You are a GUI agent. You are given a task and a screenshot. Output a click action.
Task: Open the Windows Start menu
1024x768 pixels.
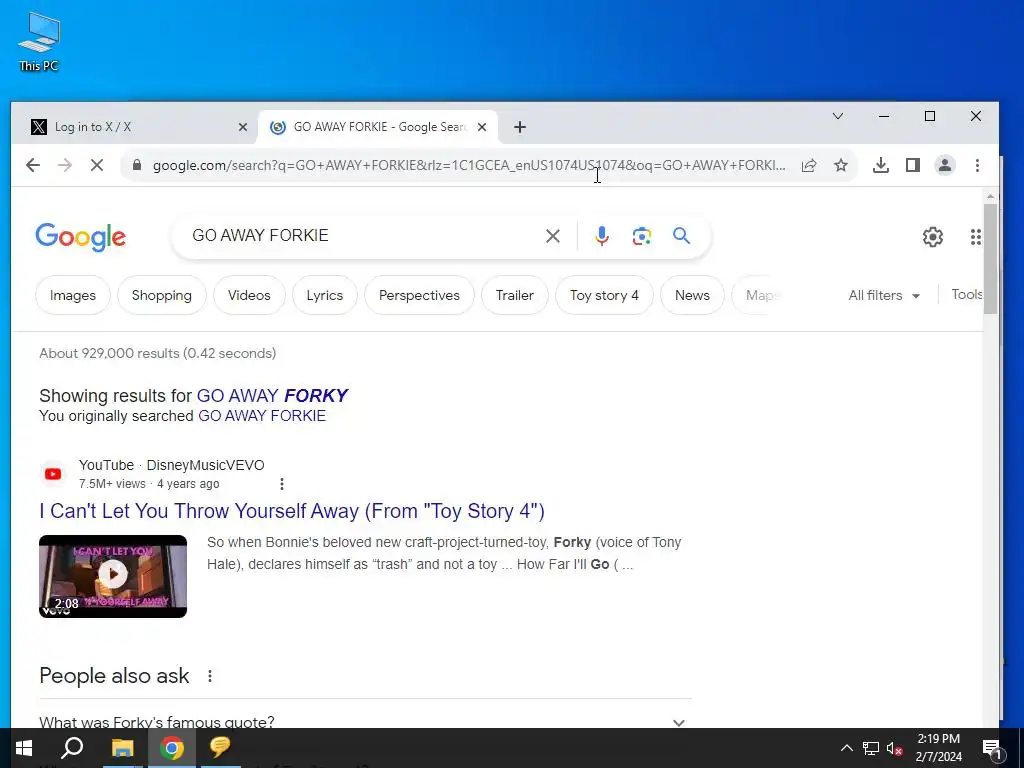24,748
